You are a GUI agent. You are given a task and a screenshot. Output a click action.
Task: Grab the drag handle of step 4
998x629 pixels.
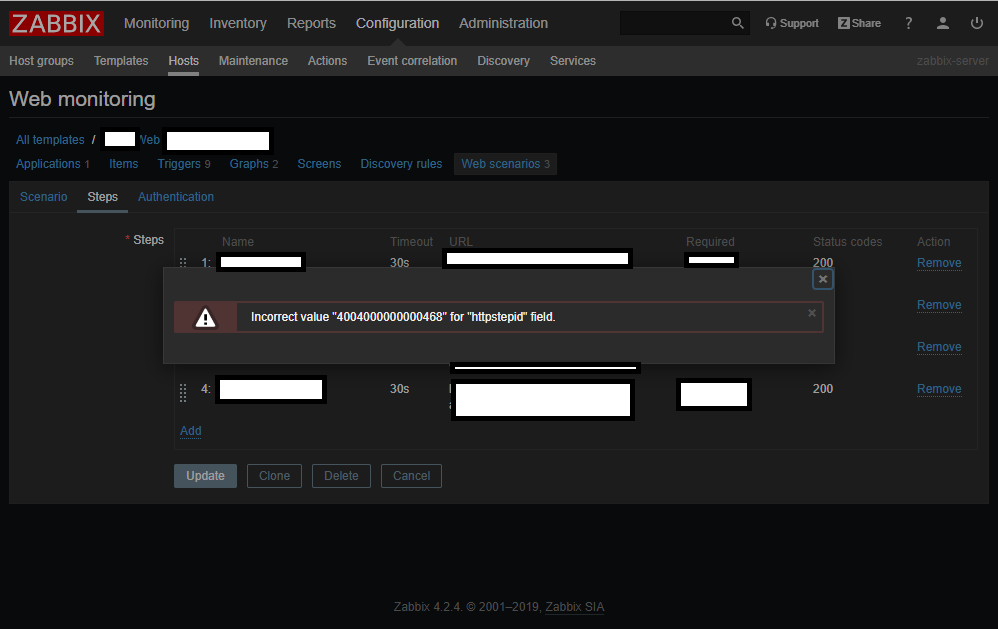pyautogui.click(x=183, y=393)
